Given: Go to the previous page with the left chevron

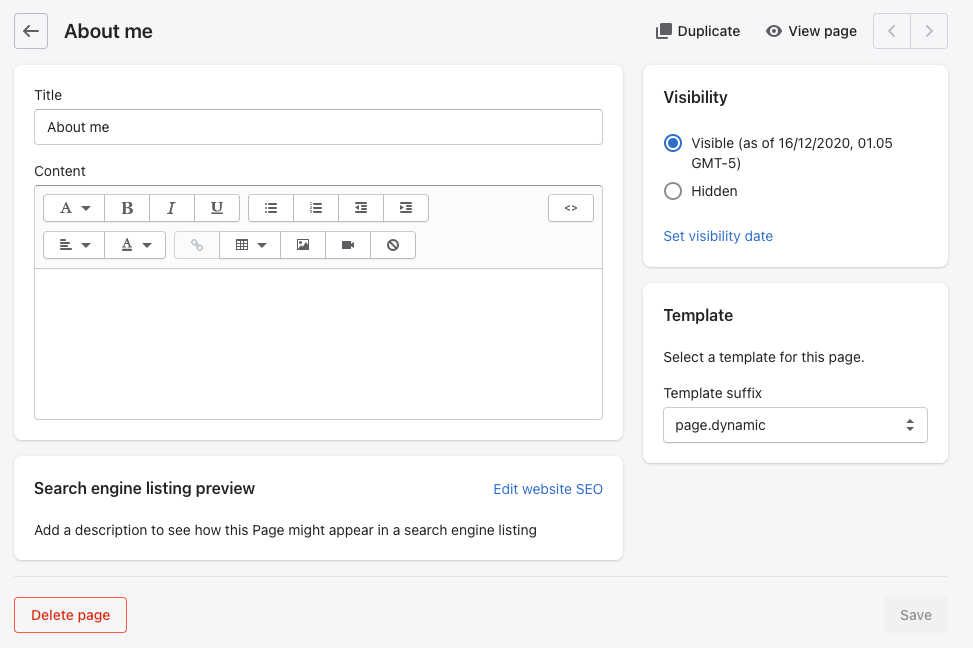Looking at the screenshot, I should 892,31.
